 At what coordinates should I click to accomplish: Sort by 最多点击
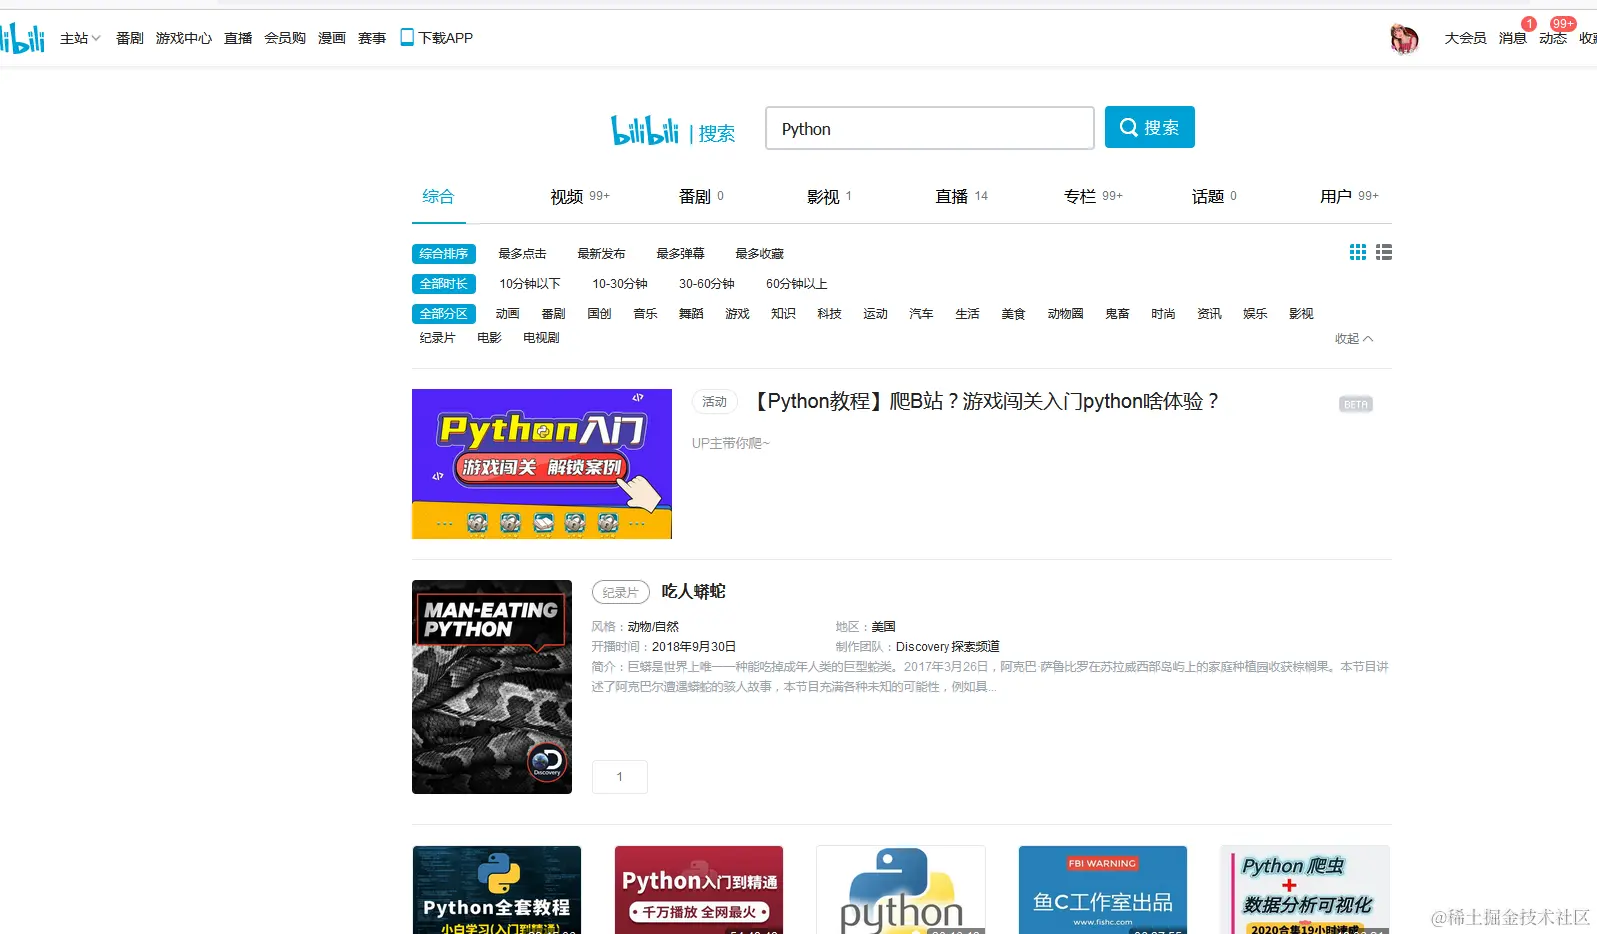(522, 254)
